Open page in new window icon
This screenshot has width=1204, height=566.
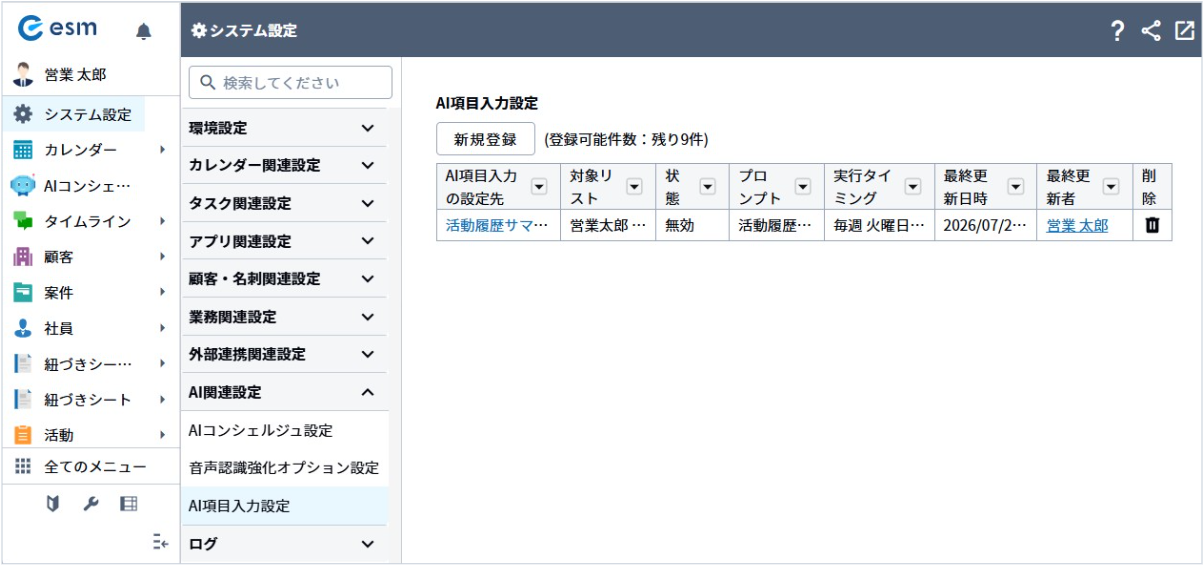click(x=1184, y=31)
